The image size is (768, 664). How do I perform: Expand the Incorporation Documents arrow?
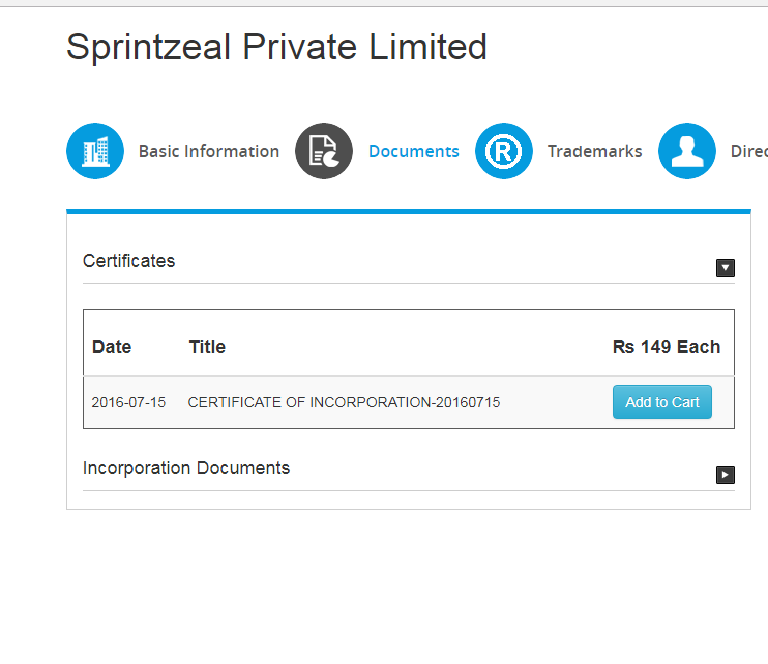click(x=726, y=475)
